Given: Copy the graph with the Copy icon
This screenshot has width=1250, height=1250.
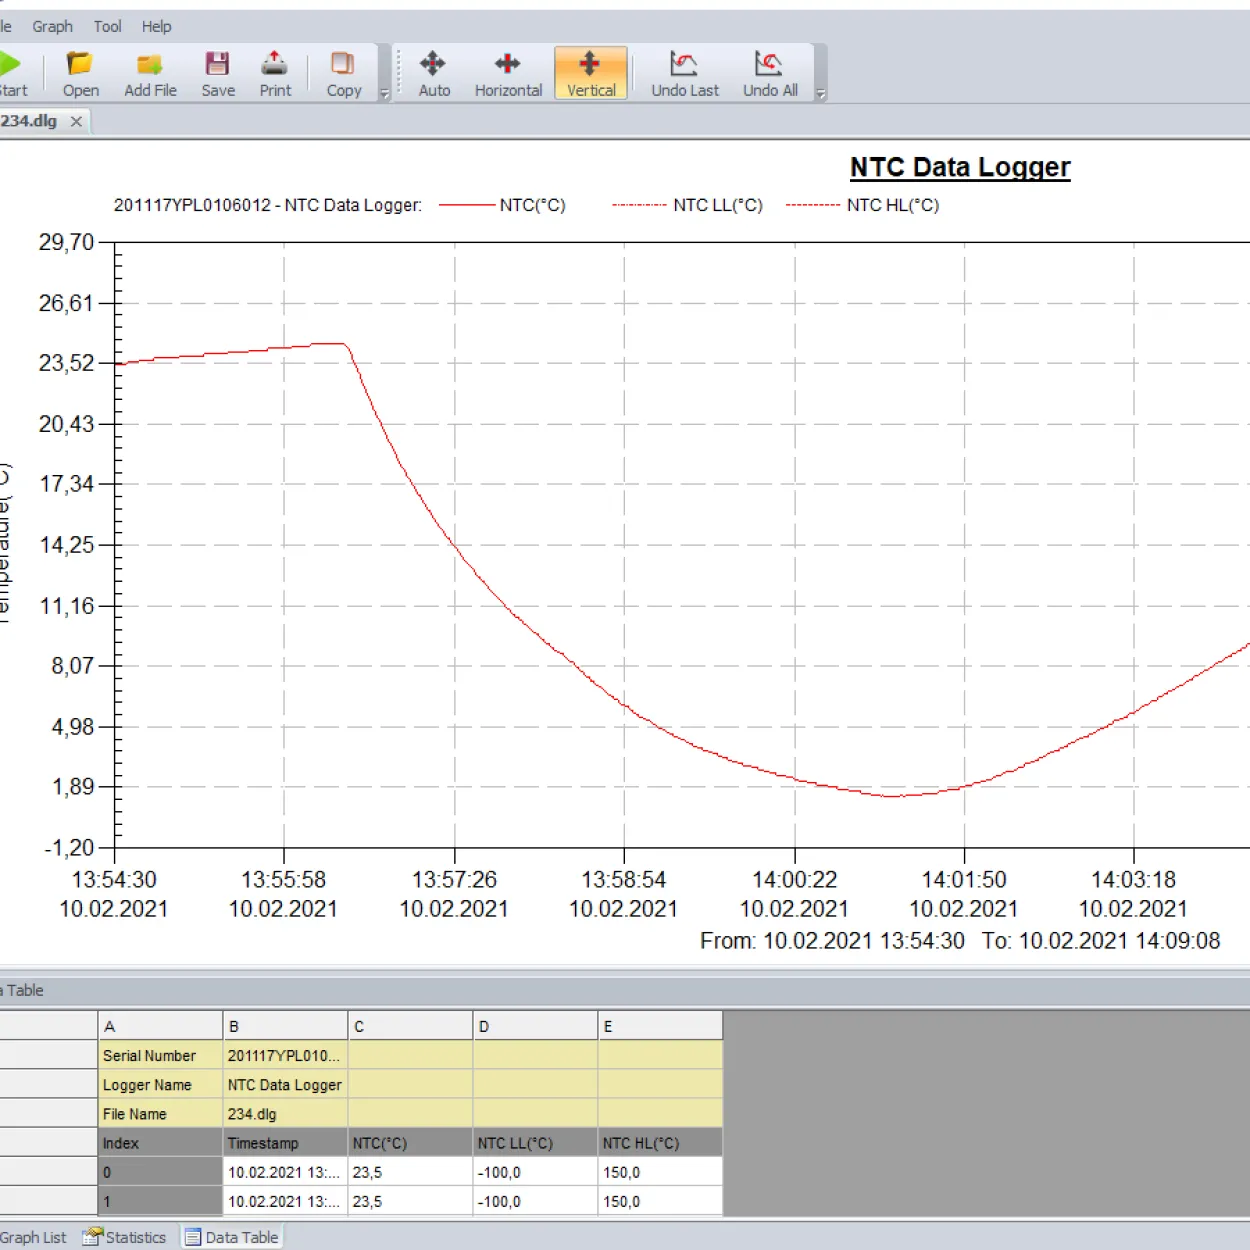Looking at the screenshot, I should click(x=343, y=64).
